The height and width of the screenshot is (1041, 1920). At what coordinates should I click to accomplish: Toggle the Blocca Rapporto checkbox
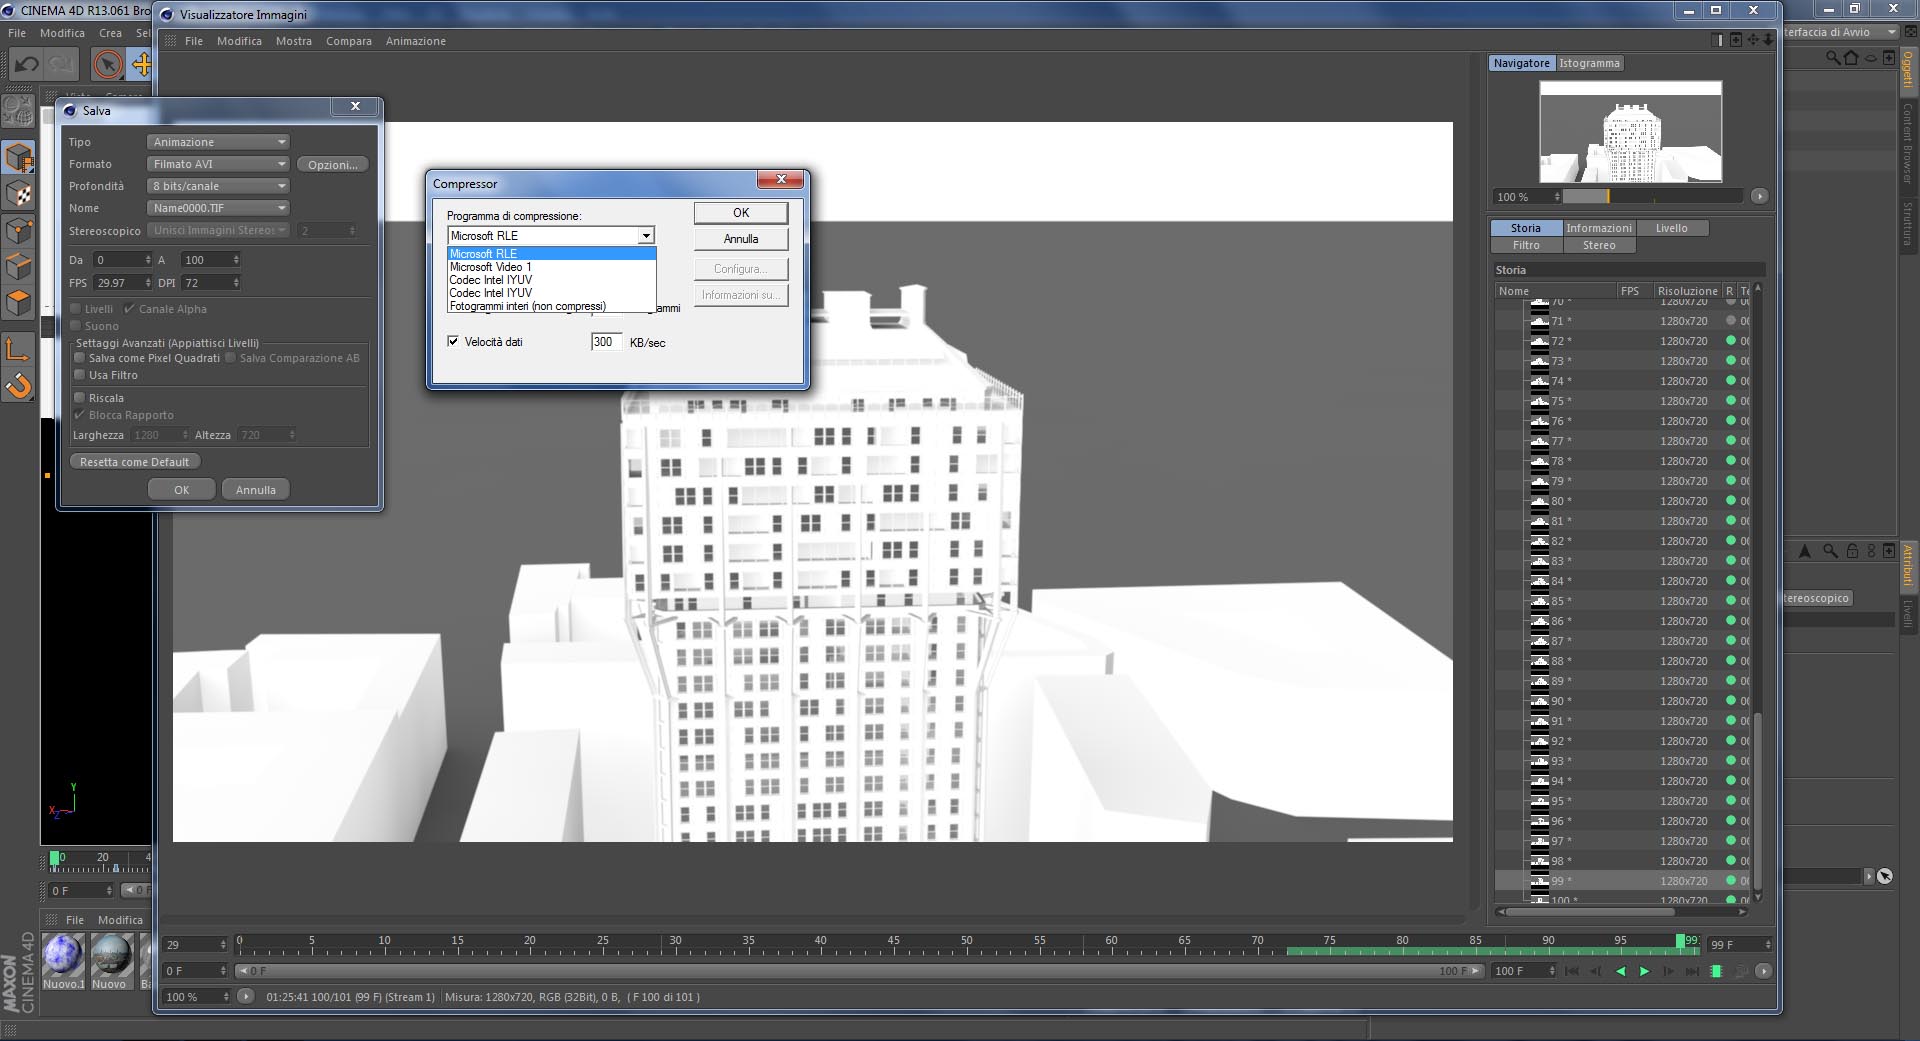pyautogui.click(x=79, y=415)
